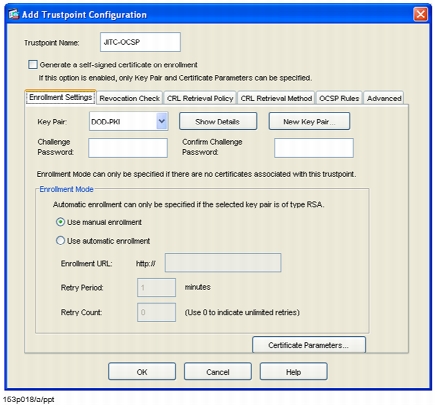Open the Advanced tab

point(384,98)
